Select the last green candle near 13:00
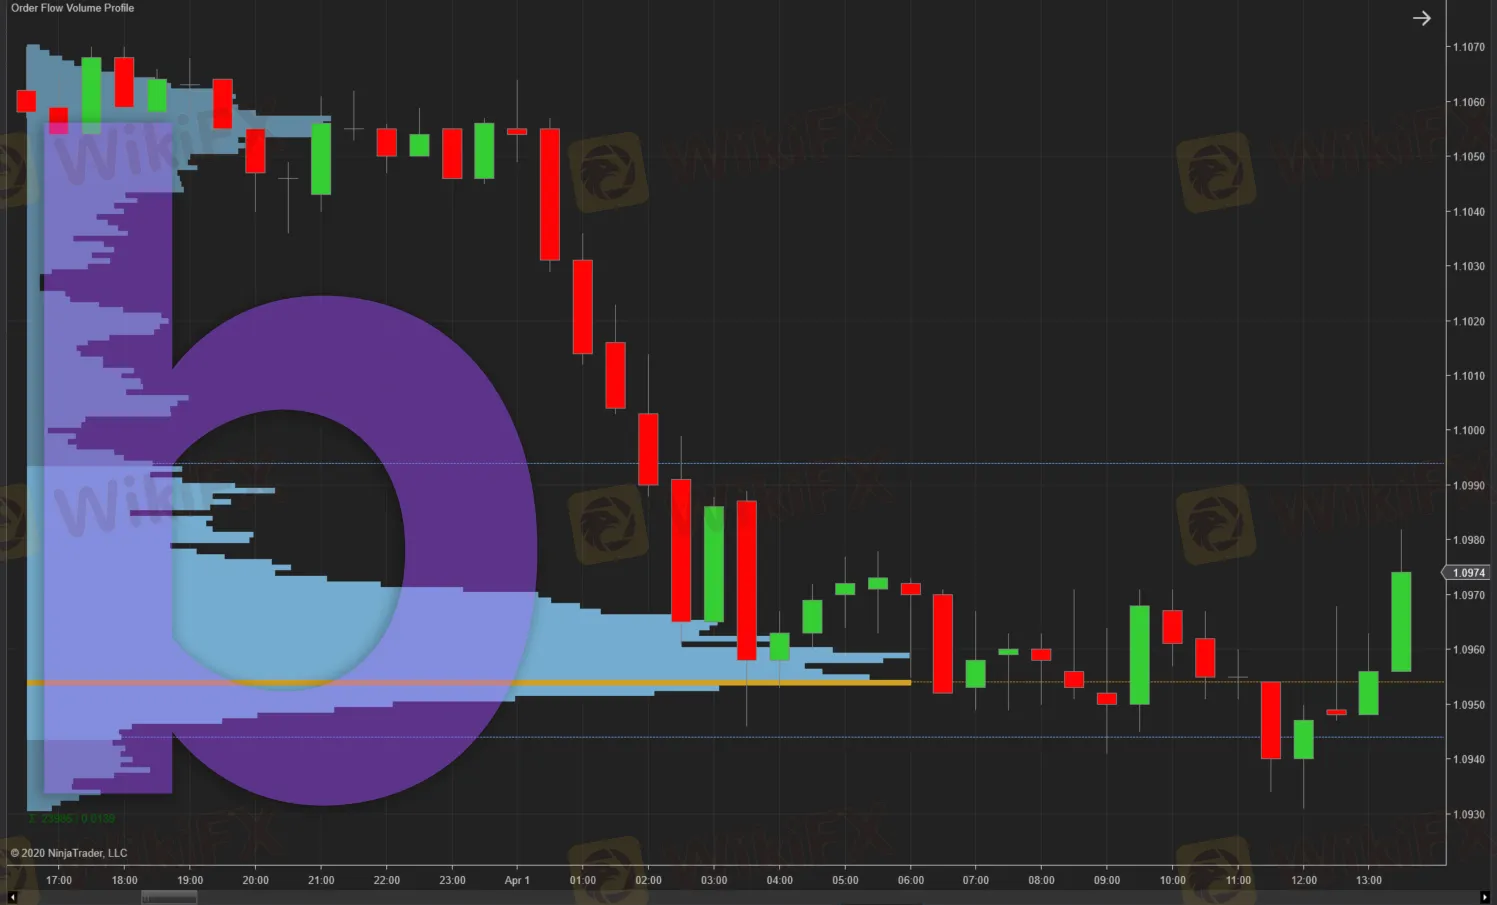This screenshot has width=1497, height=905. [1401, 621]
